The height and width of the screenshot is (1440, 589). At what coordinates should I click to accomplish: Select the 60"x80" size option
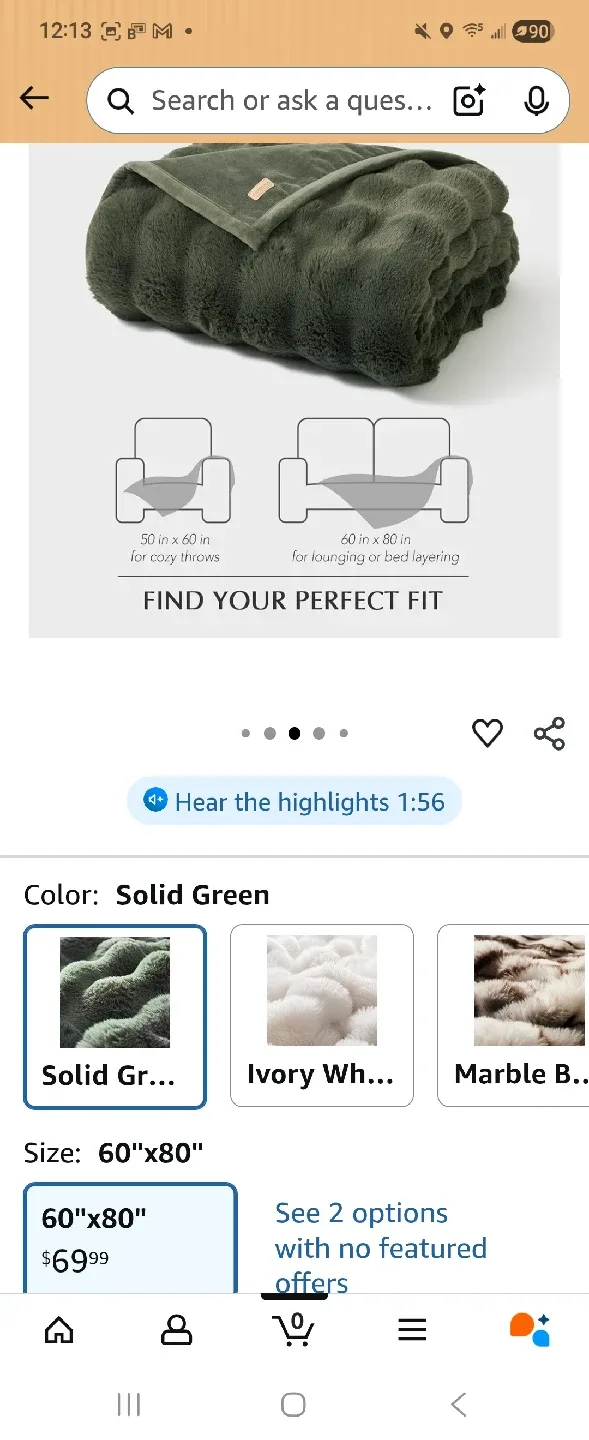click(131, 1240)
